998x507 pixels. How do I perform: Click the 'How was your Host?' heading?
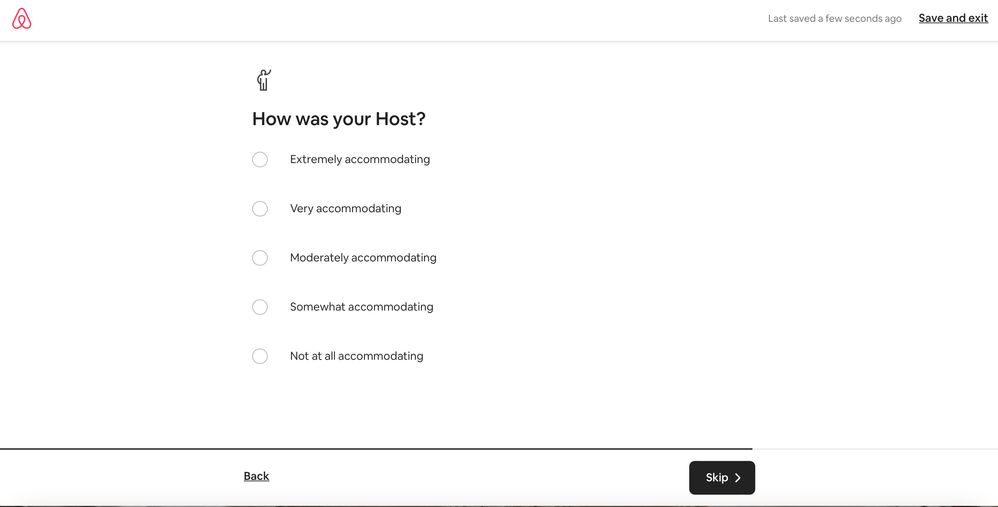coord(338,119)
